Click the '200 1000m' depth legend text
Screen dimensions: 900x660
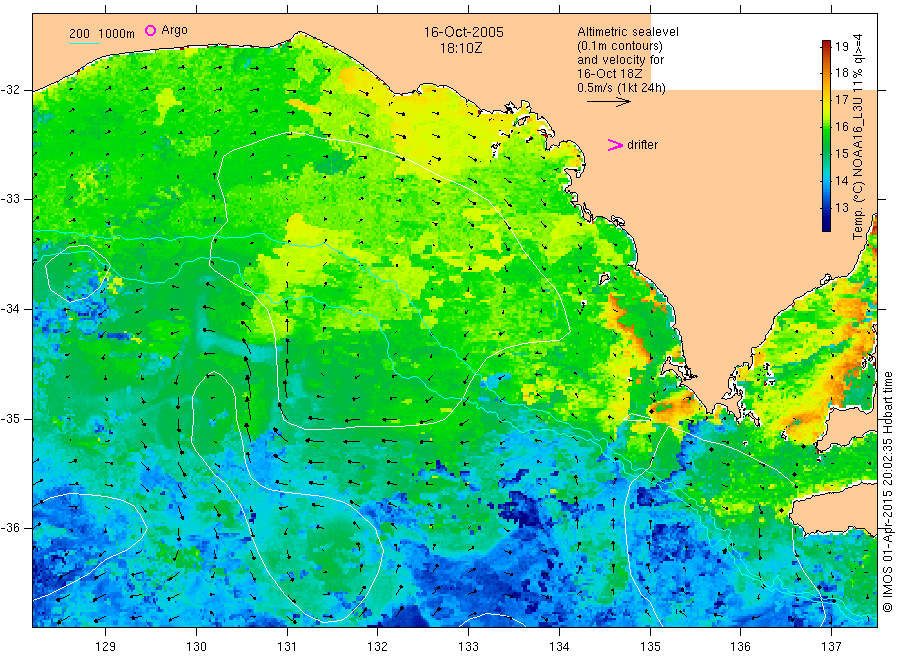pyautogui.click(x=102, y=34)
